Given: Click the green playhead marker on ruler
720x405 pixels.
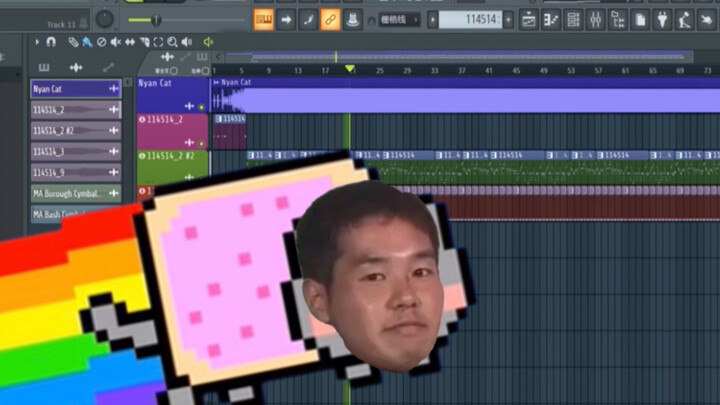Looking at the screenshot, I should [x=349, y=69].
